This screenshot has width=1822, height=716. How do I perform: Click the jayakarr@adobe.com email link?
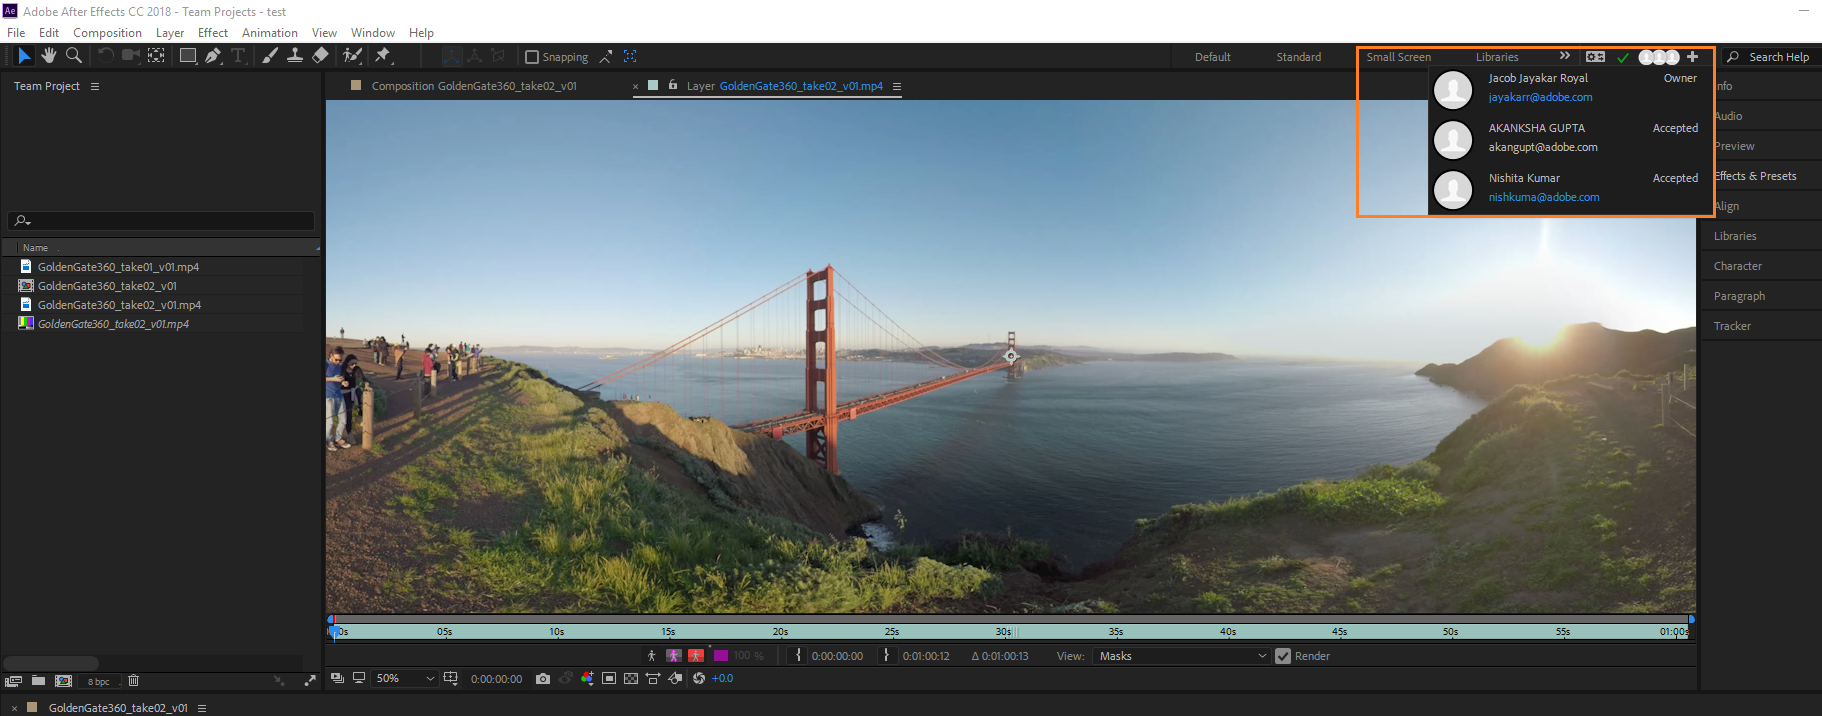pos(1540,97)
